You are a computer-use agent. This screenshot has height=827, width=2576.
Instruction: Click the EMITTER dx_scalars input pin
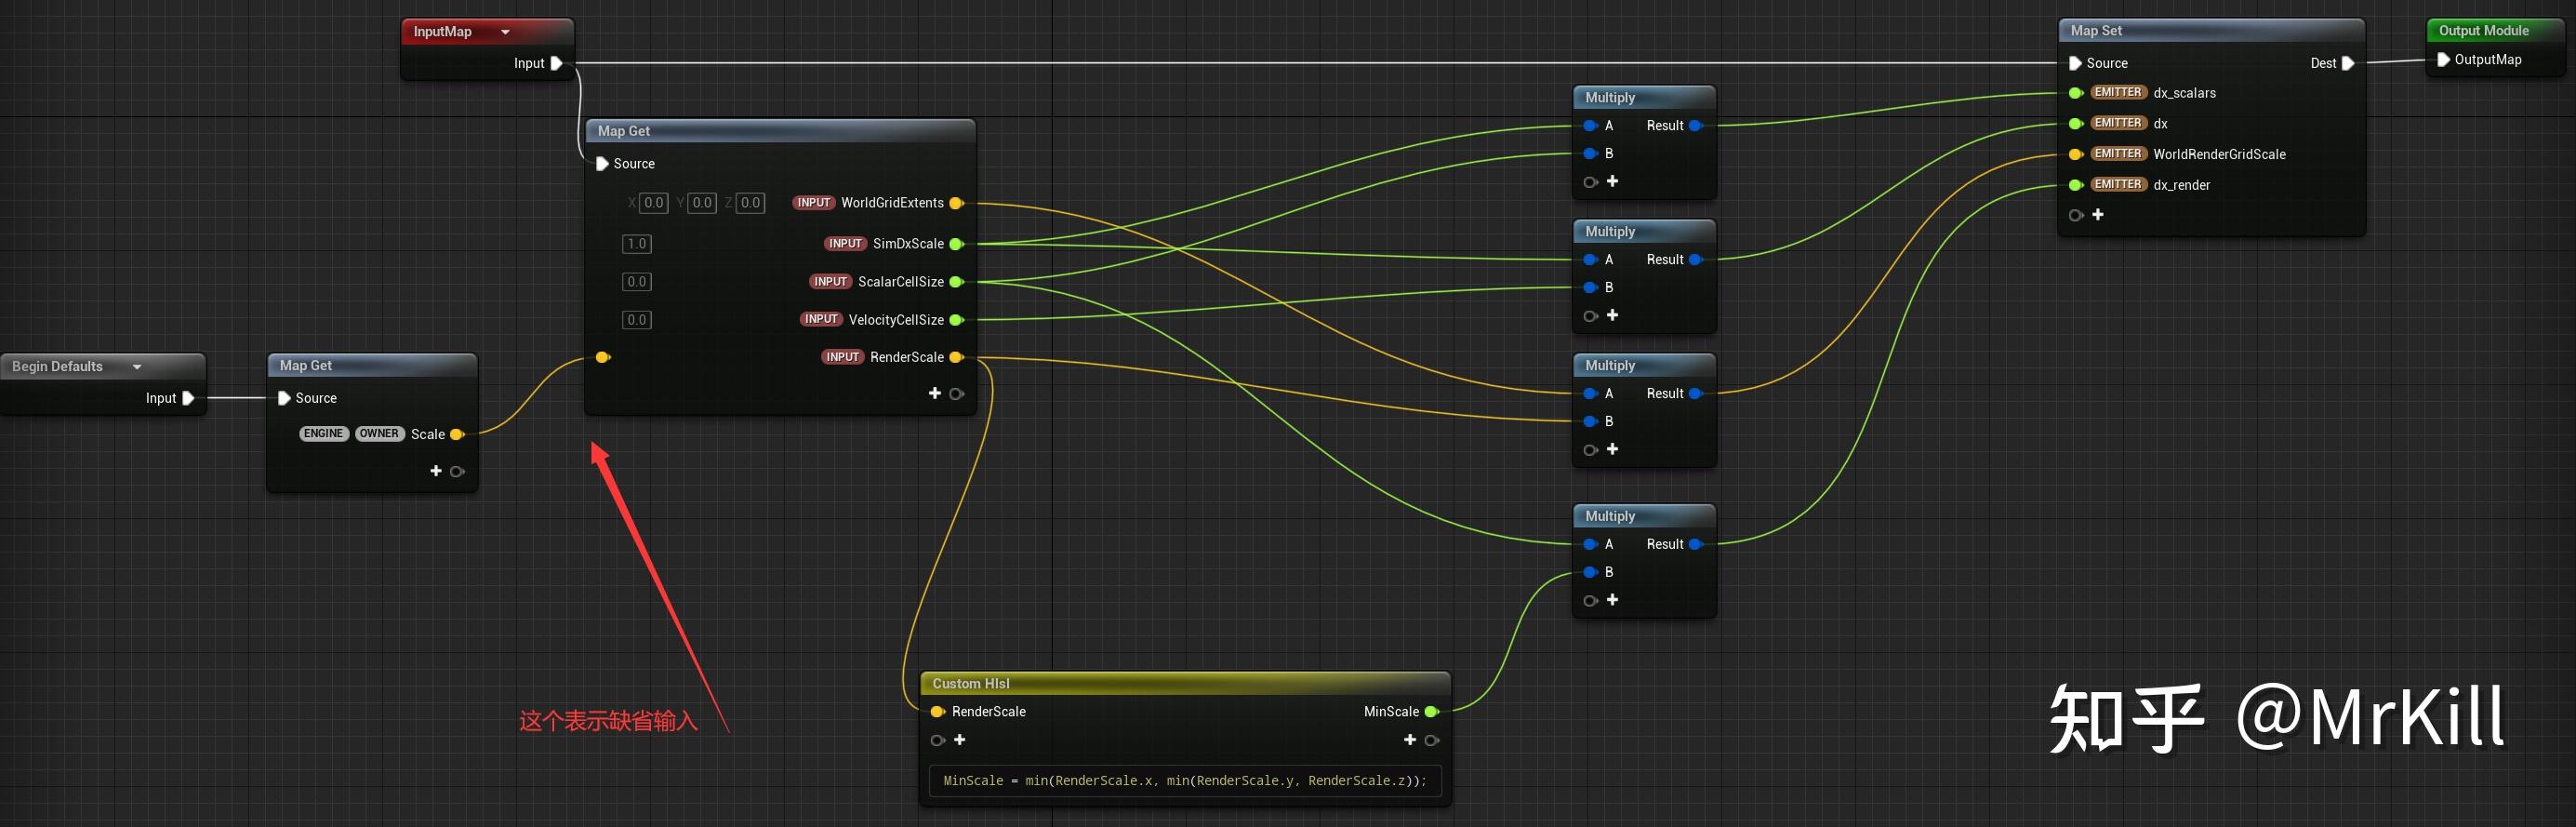coord(2076,93)
